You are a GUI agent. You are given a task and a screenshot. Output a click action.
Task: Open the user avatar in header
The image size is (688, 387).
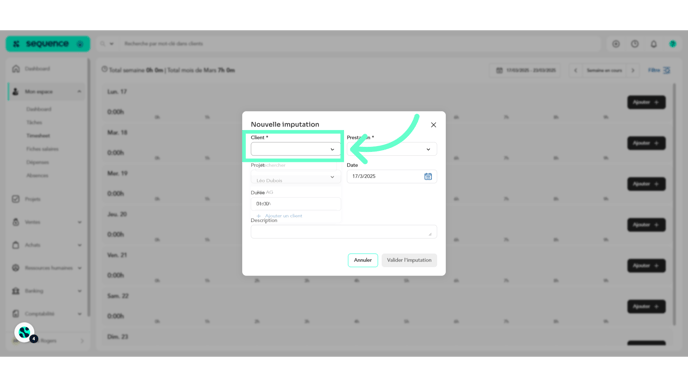[673, 44]
